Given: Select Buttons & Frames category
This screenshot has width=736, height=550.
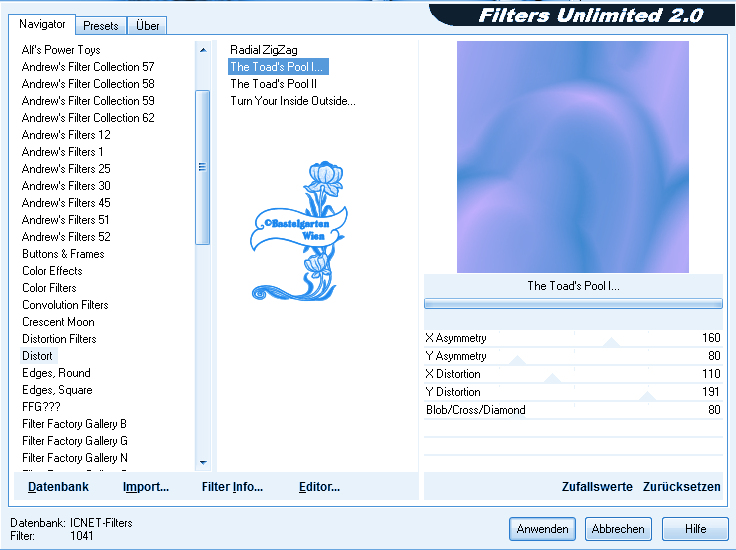Looking at the screenshot, I should coord(63,254).
